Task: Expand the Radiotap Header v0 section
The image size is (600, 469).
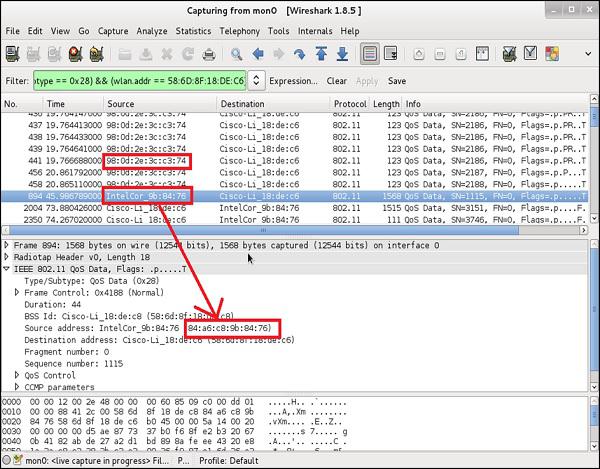Action: (x=7, y=257)
